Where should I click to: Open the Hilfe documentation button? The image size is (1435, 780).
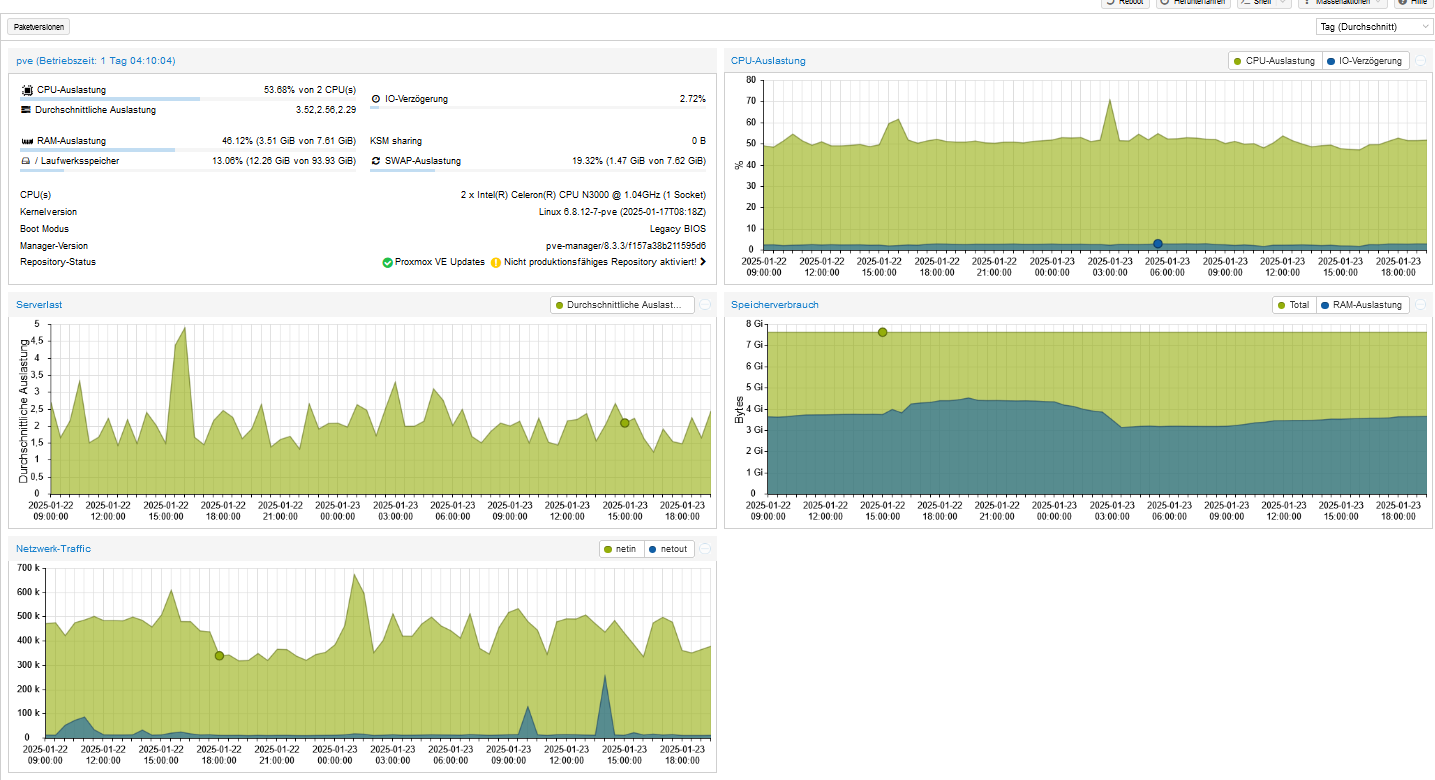pyautogui.click(x=1413, y=3)
